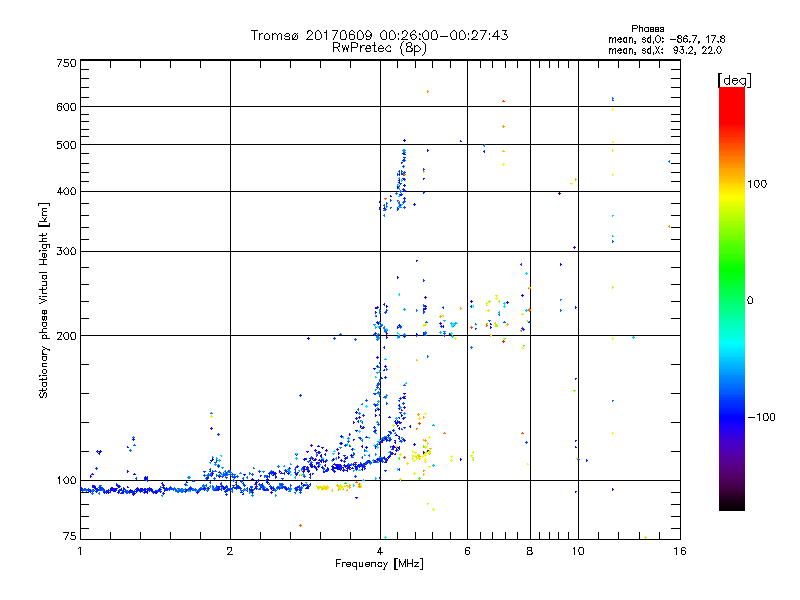Click the black bottom of the colorbar
Screen dimensions: 800x600
732,503
